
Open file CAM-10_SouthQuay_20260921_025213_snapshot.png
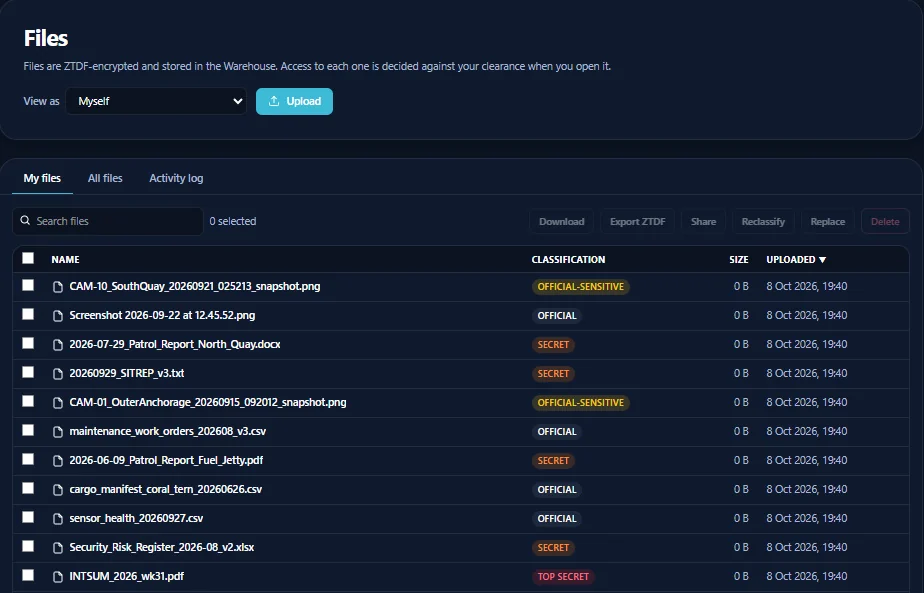[x=195, y=286]
